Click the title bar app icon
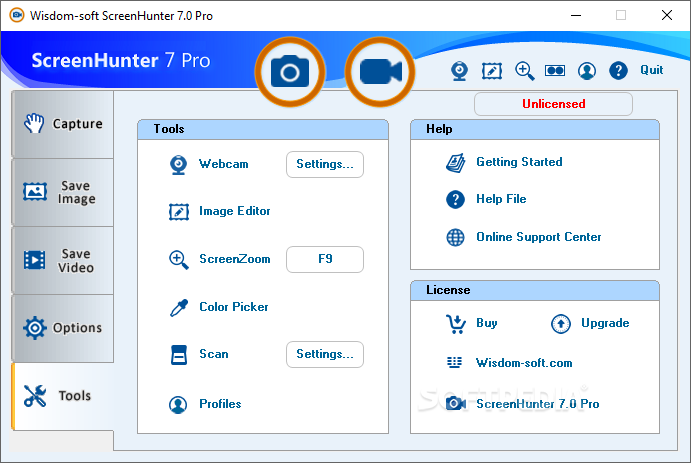Viewport: 691px width, 463px height. coord(17,15)
